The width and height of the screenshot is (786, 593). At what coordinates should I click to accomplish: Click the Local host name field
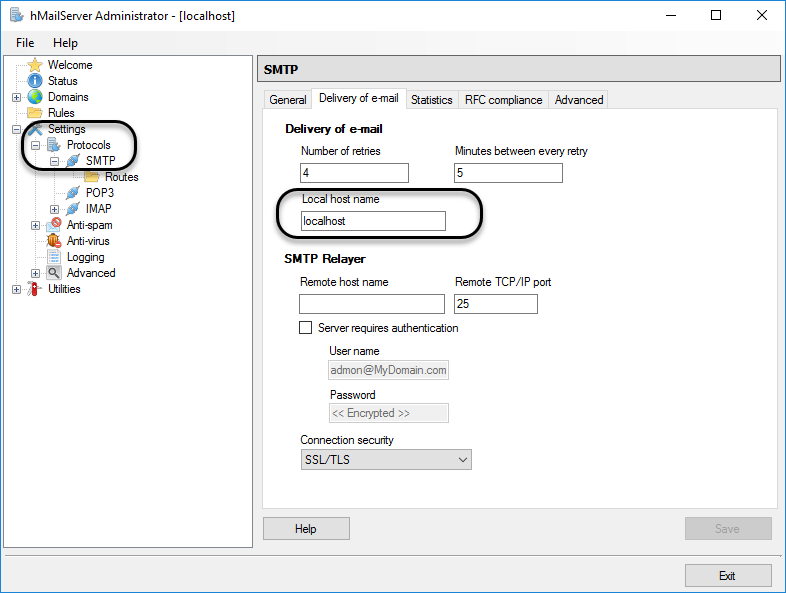tap(373, 221)
